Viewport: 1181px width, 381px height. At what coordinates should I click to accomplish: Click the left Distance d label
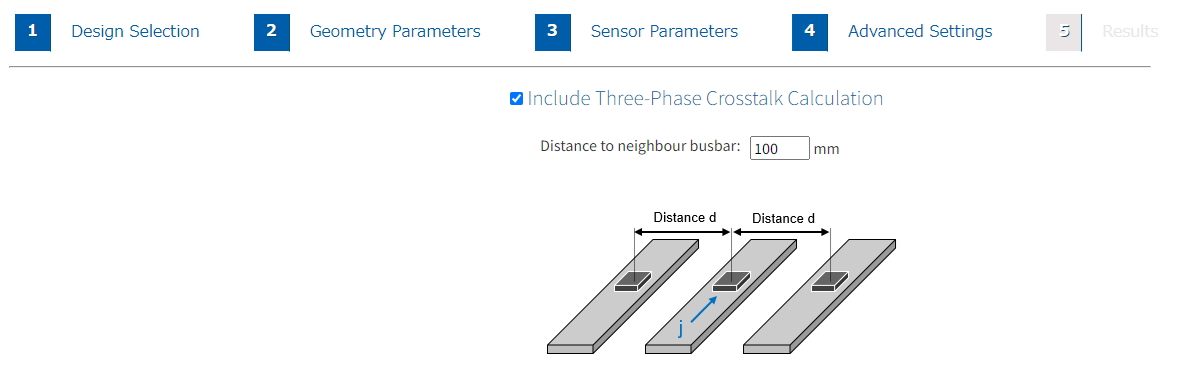685,218
